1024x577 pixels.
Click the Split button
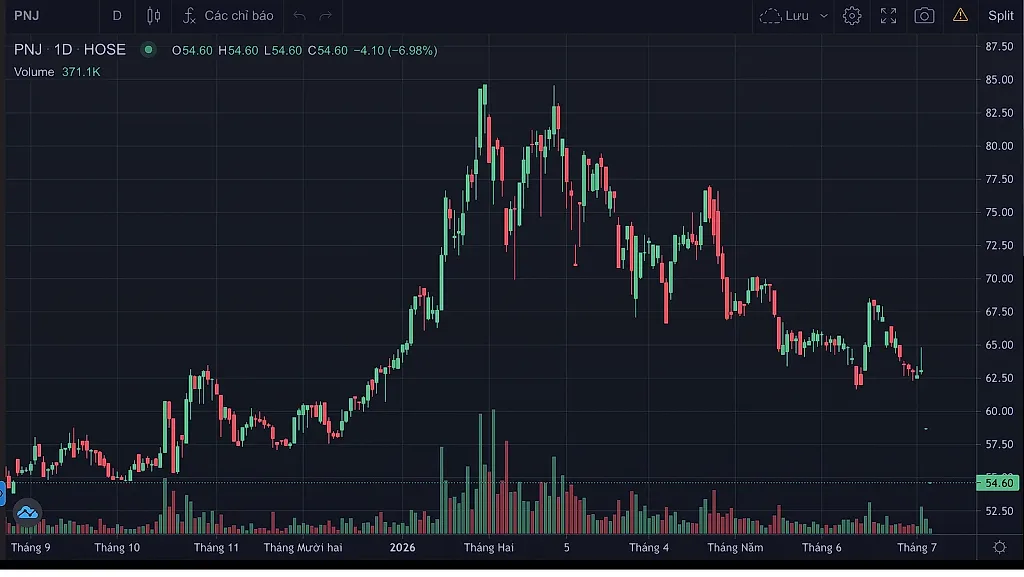[1000, 16]
